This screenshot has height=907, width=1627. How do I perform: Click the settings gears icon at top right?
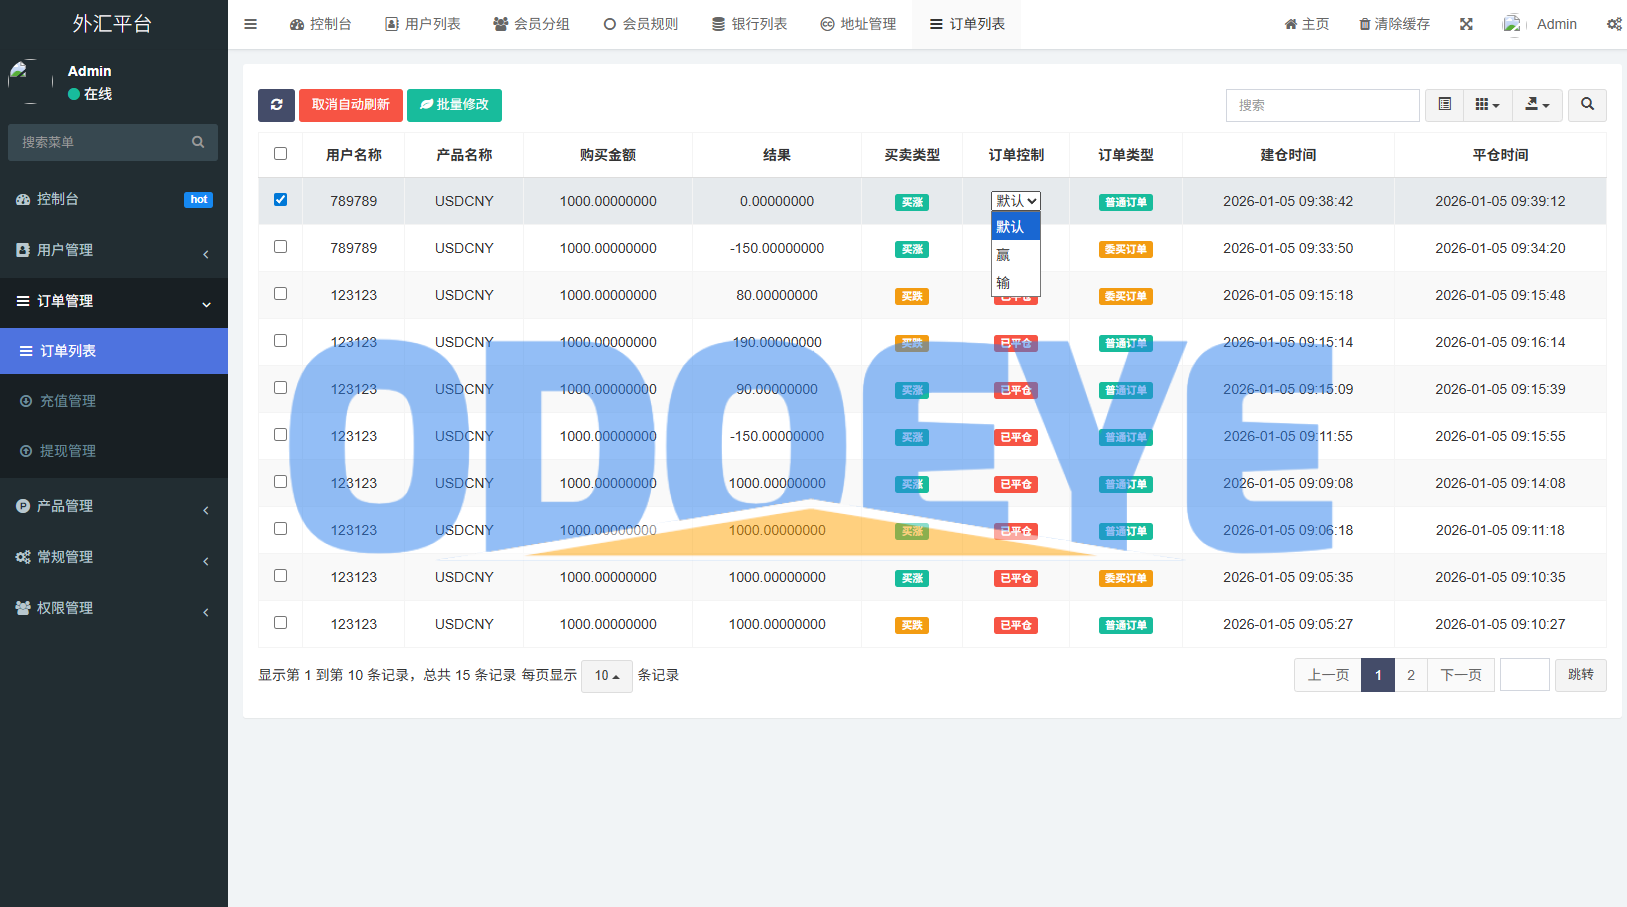click(1614, 24)
